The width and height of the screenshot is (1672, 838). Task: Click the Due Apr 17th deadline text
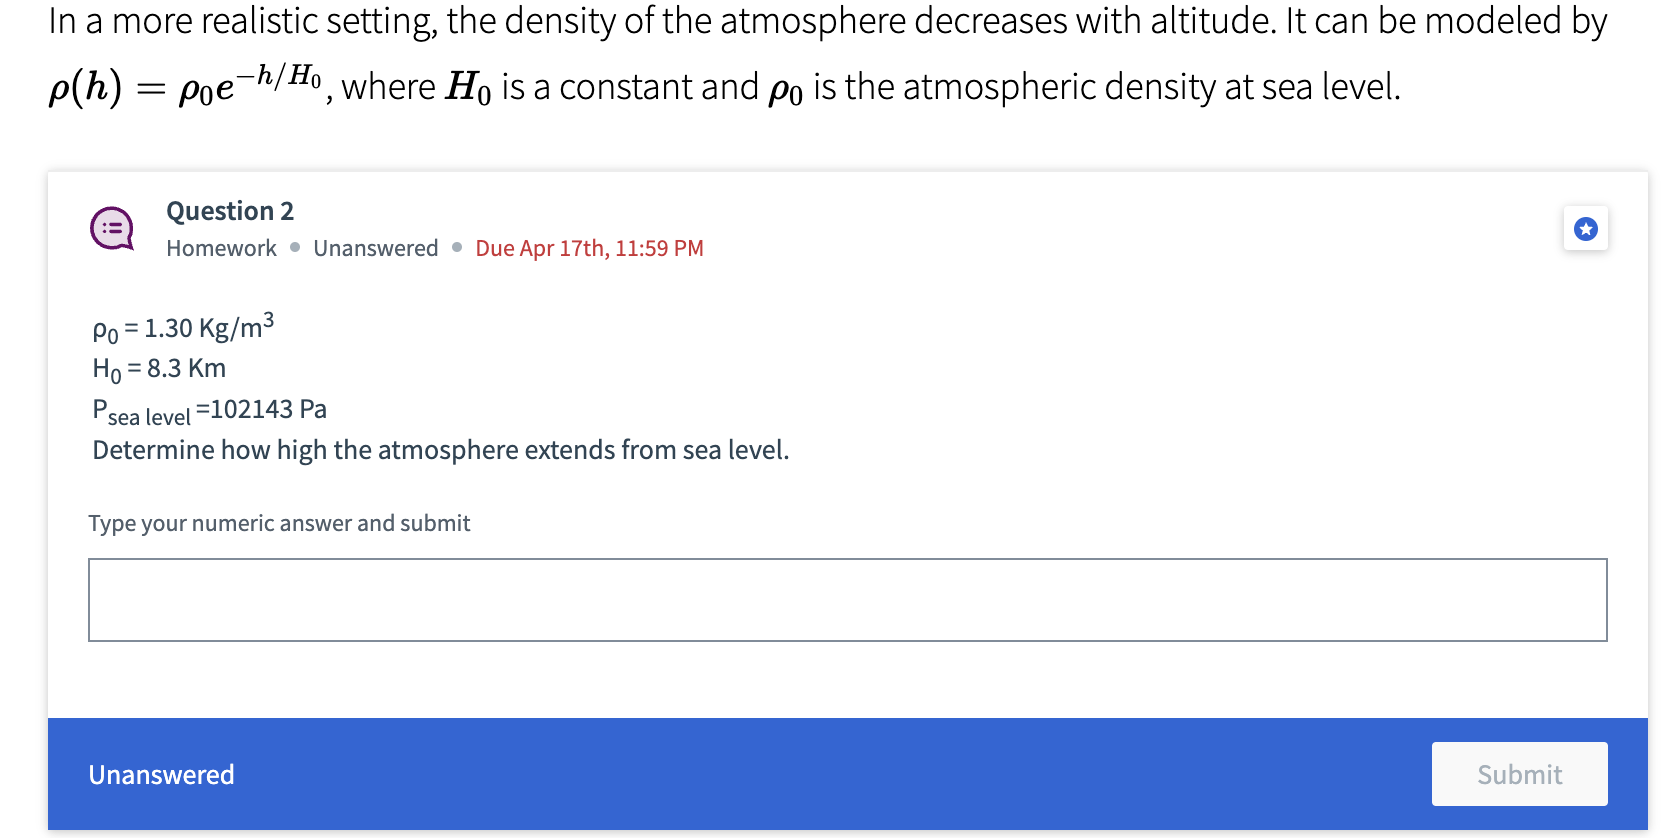589,248
